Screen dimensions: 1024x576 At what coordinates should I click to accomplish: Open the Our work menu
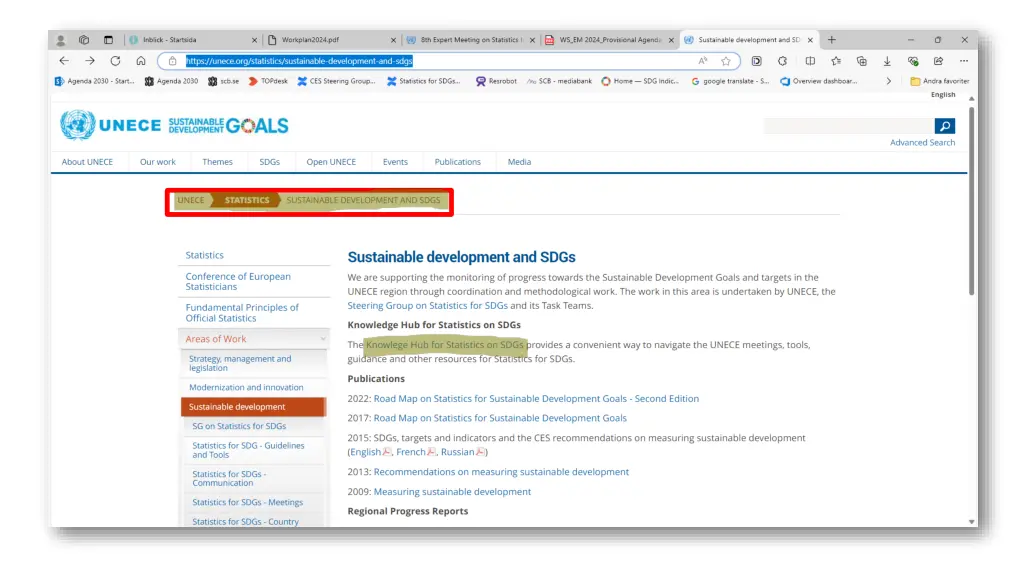tap(157, 162)
